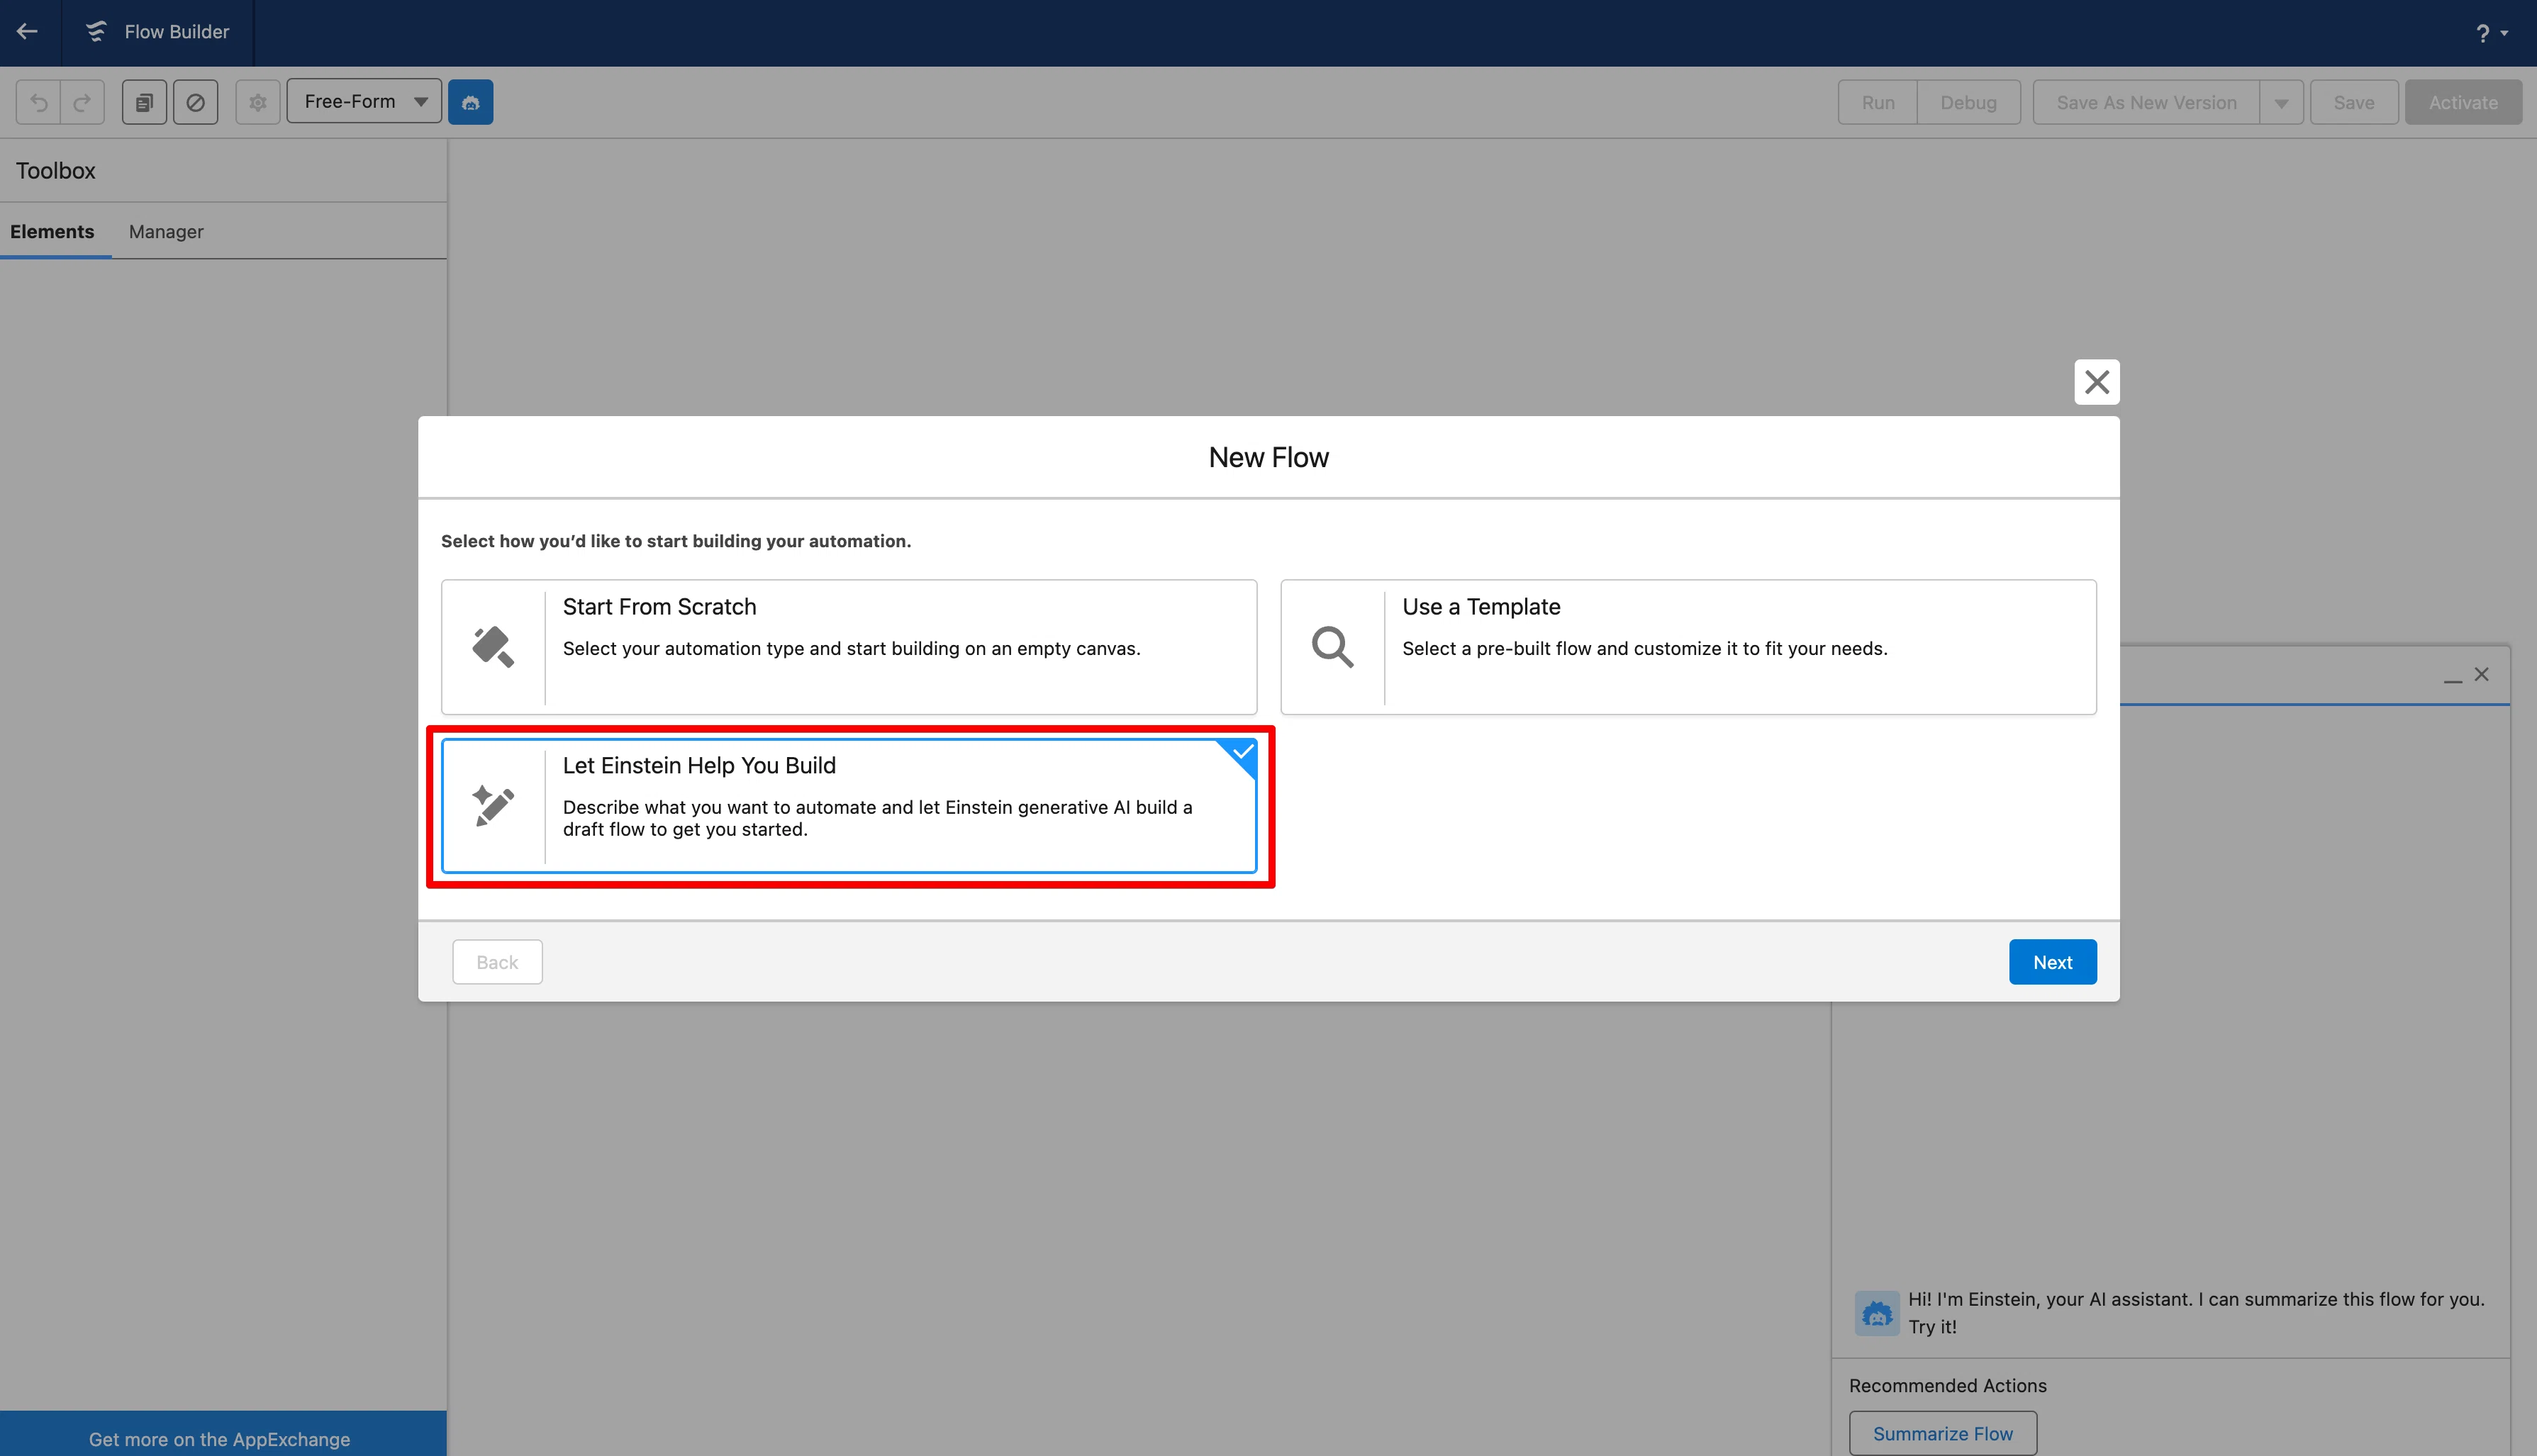Screen dimensions: 2537x1456
Task: Switch to the Elements tab
Action: coord(52,231)
